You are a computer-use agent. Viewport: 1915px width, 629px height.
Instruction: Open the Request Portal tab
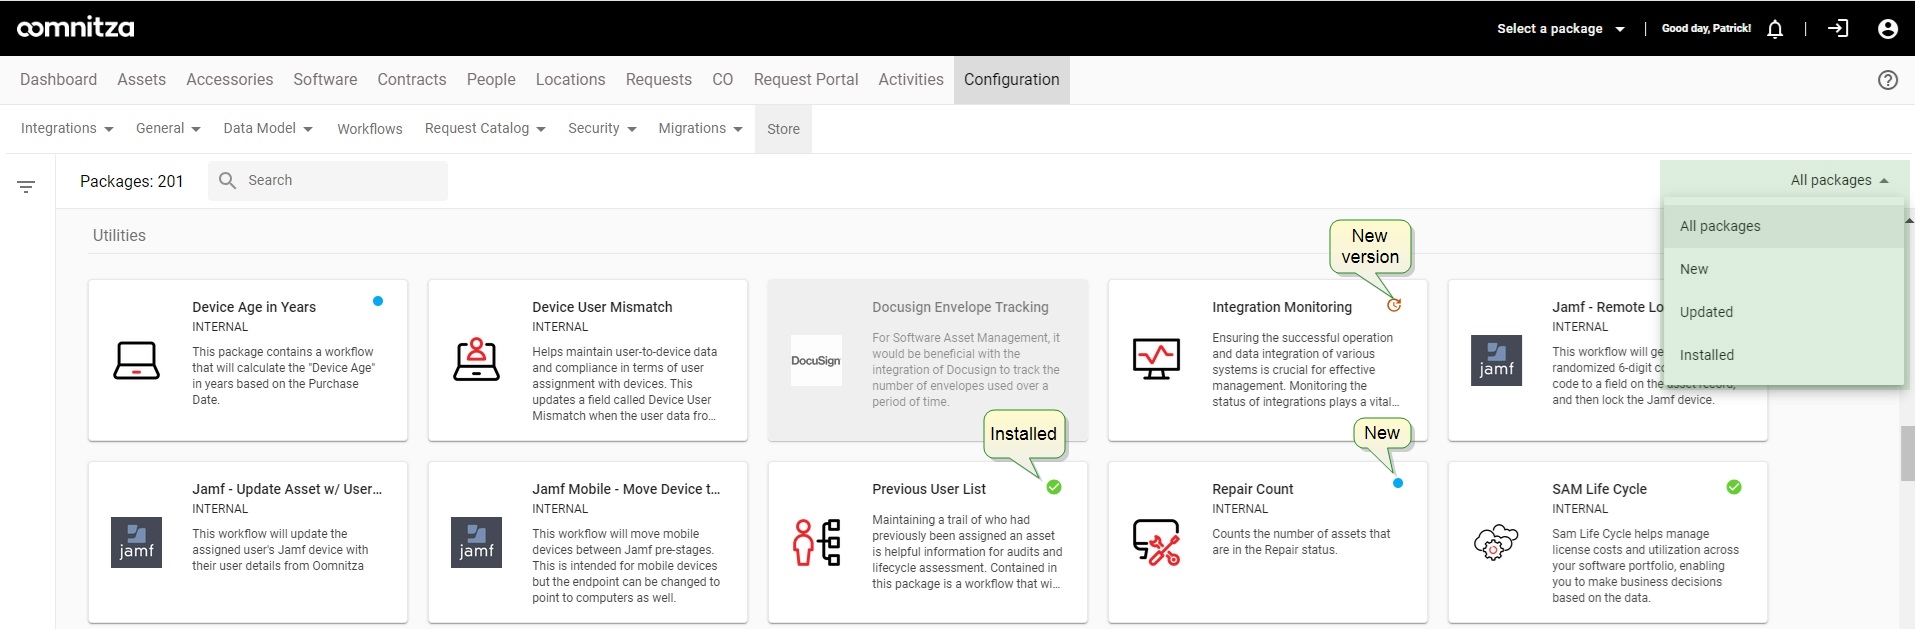(806, 80)
